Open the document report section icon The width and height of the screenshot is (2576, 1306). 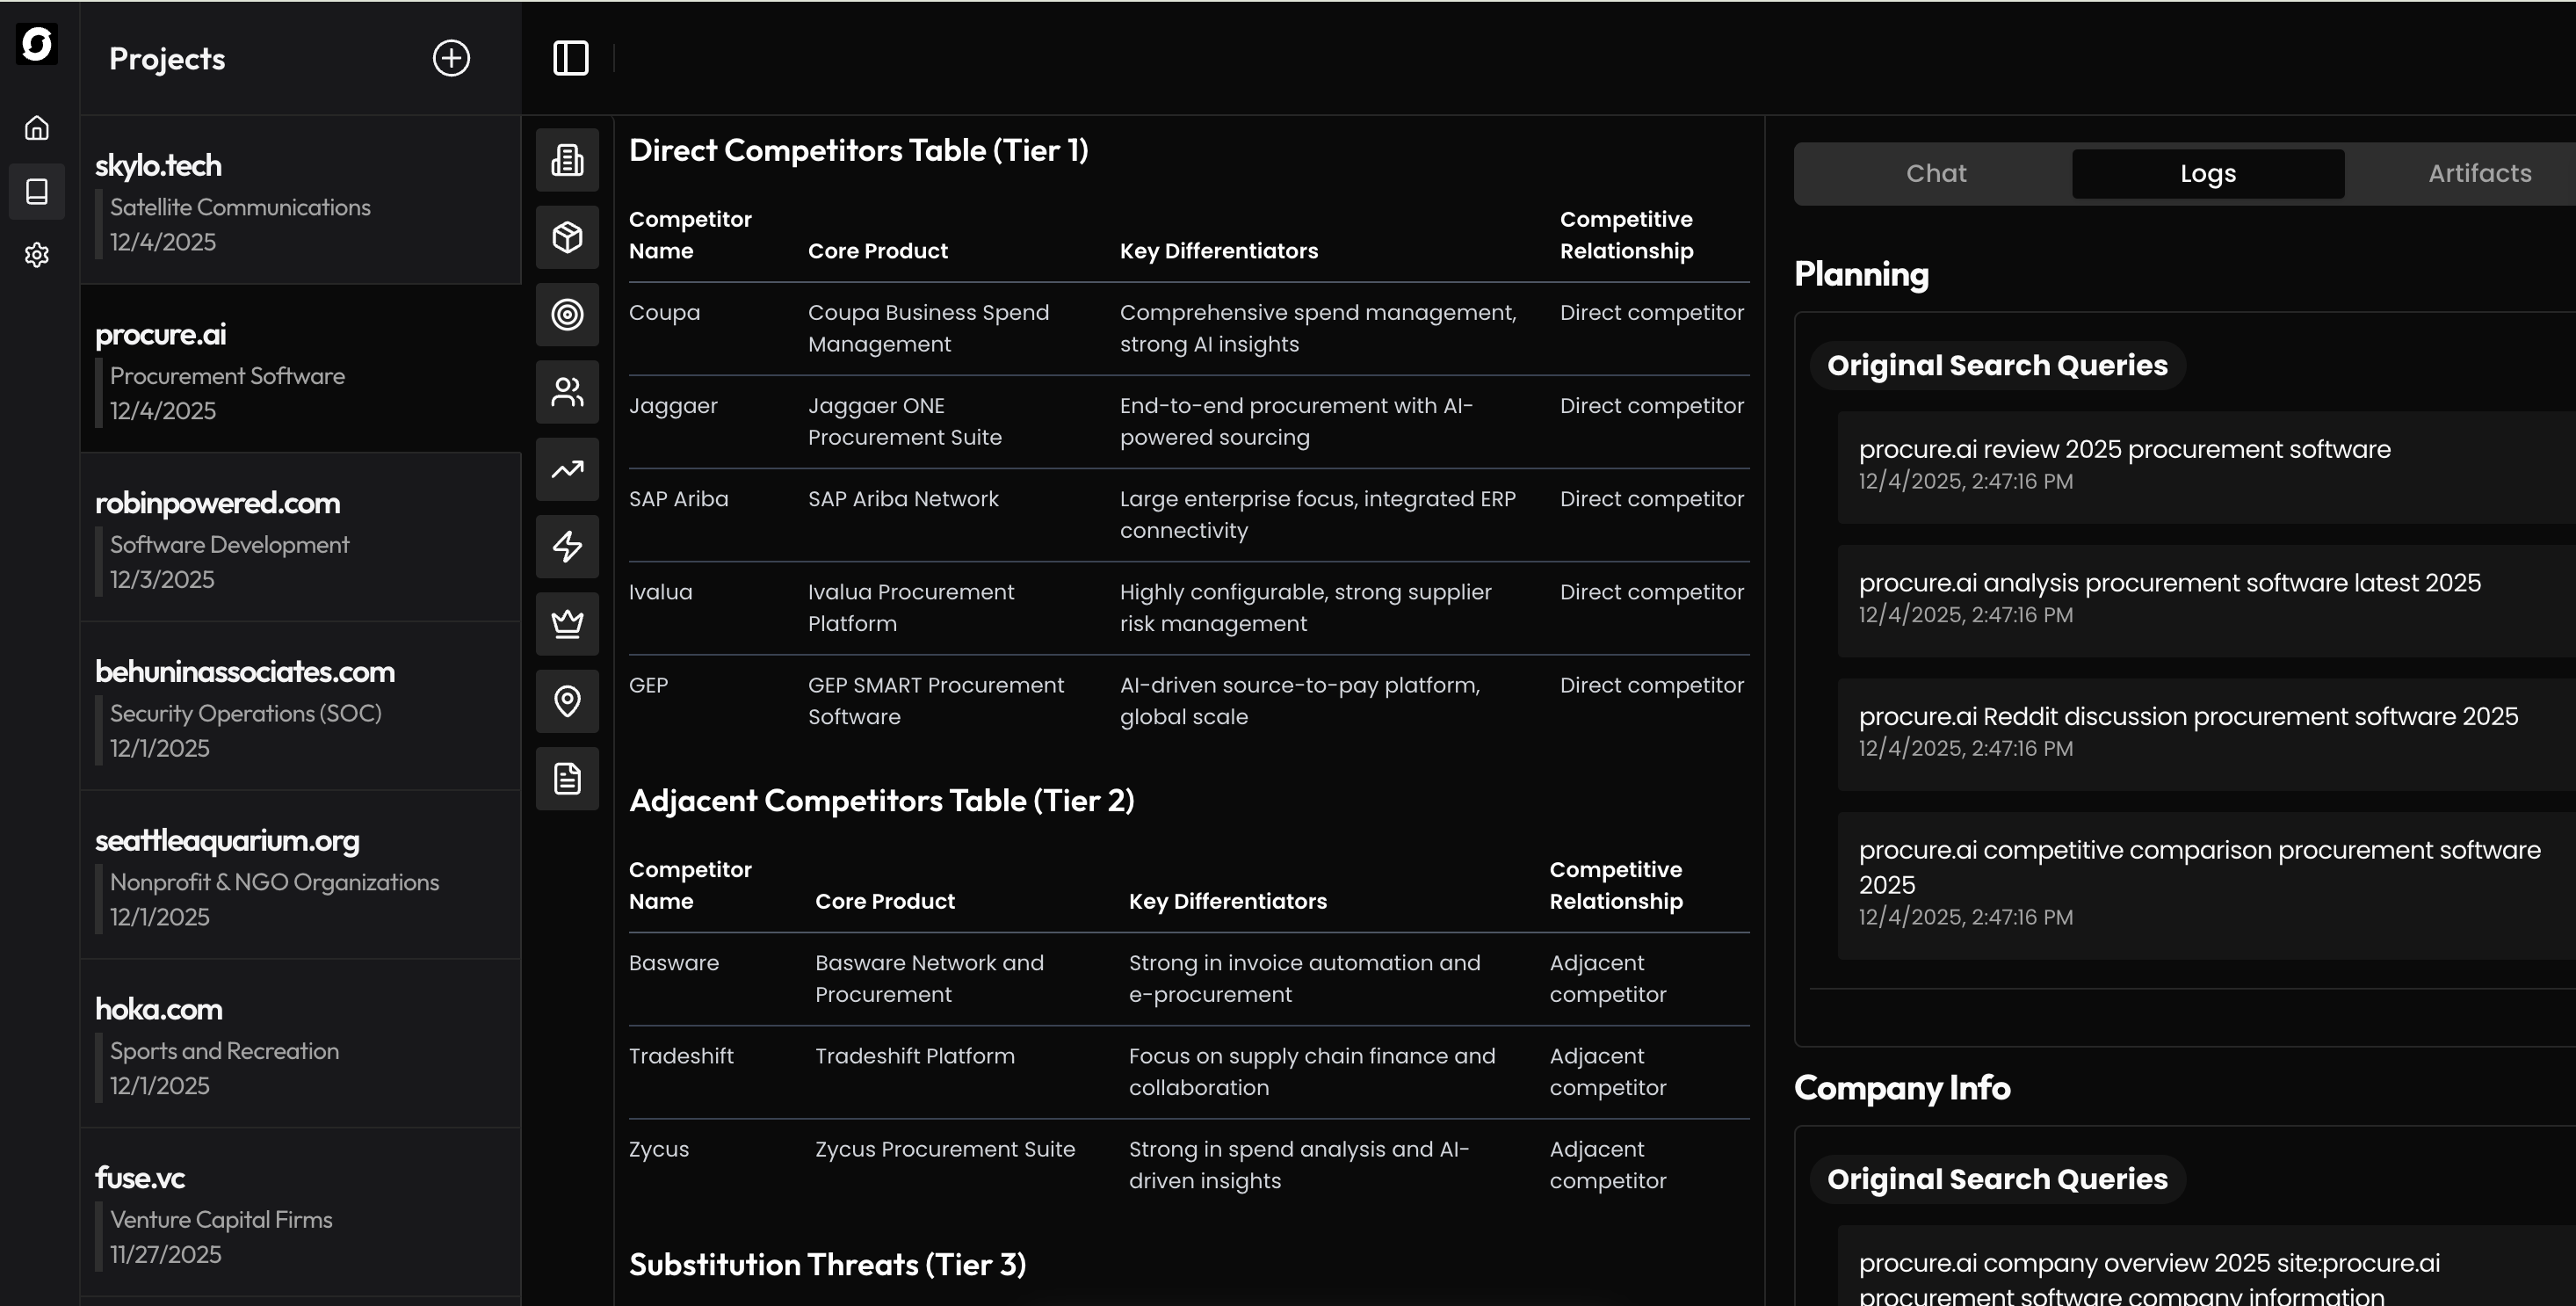pyautogui.click(x=567, y=778)
